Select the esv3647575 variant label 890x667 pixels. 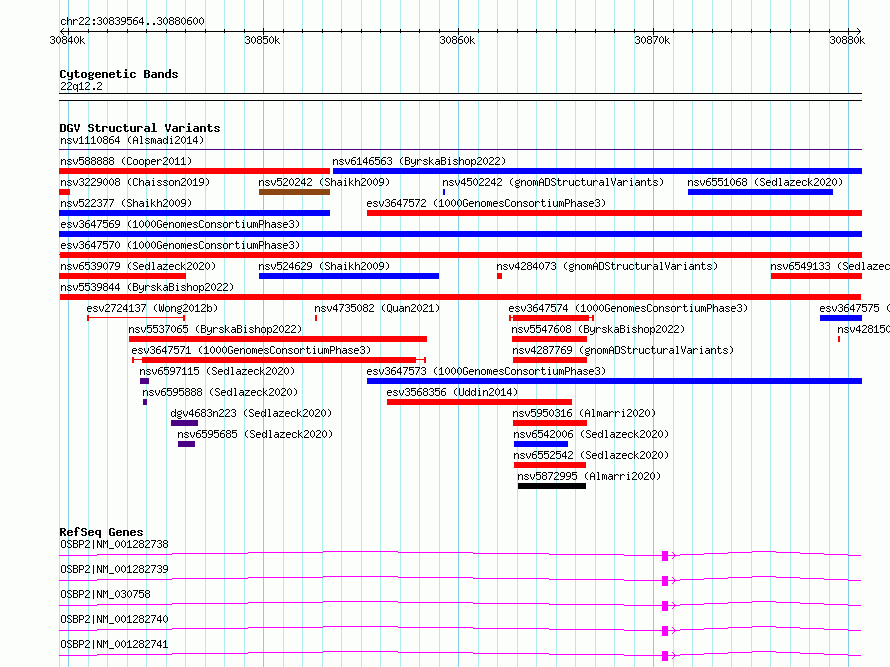(x=854, y=308)
